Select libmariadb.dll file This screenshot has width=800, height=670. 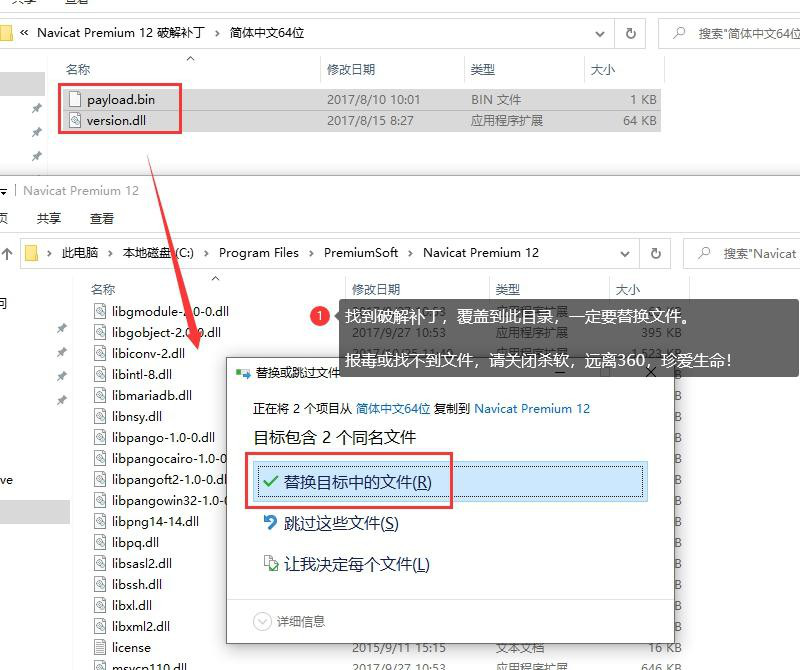(x=152, y=395)
